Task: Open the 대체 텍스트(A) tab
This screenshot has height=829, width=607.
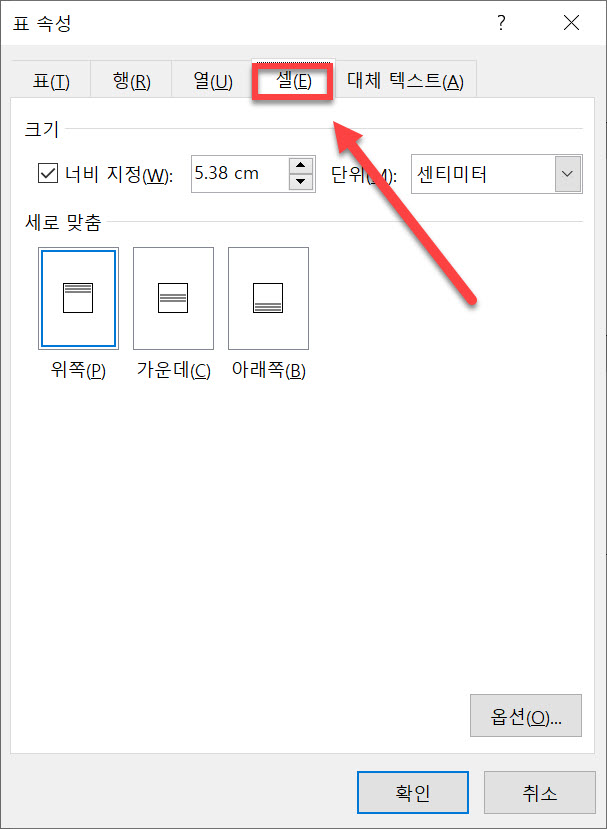Action: tap(406, 81)
